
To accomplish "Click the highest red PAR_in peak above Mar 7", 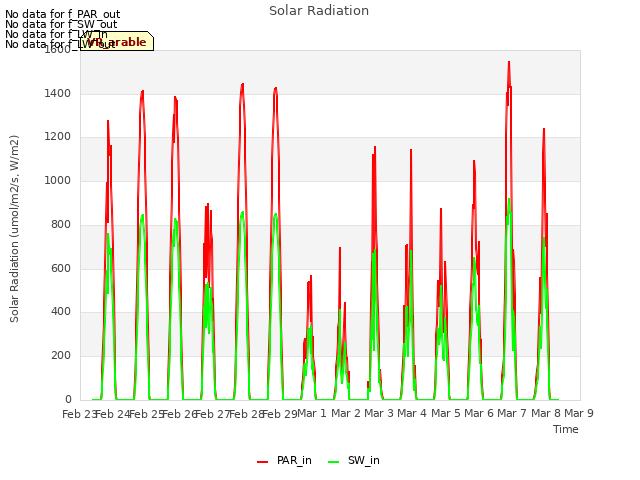I will click(x=509, y=62).
